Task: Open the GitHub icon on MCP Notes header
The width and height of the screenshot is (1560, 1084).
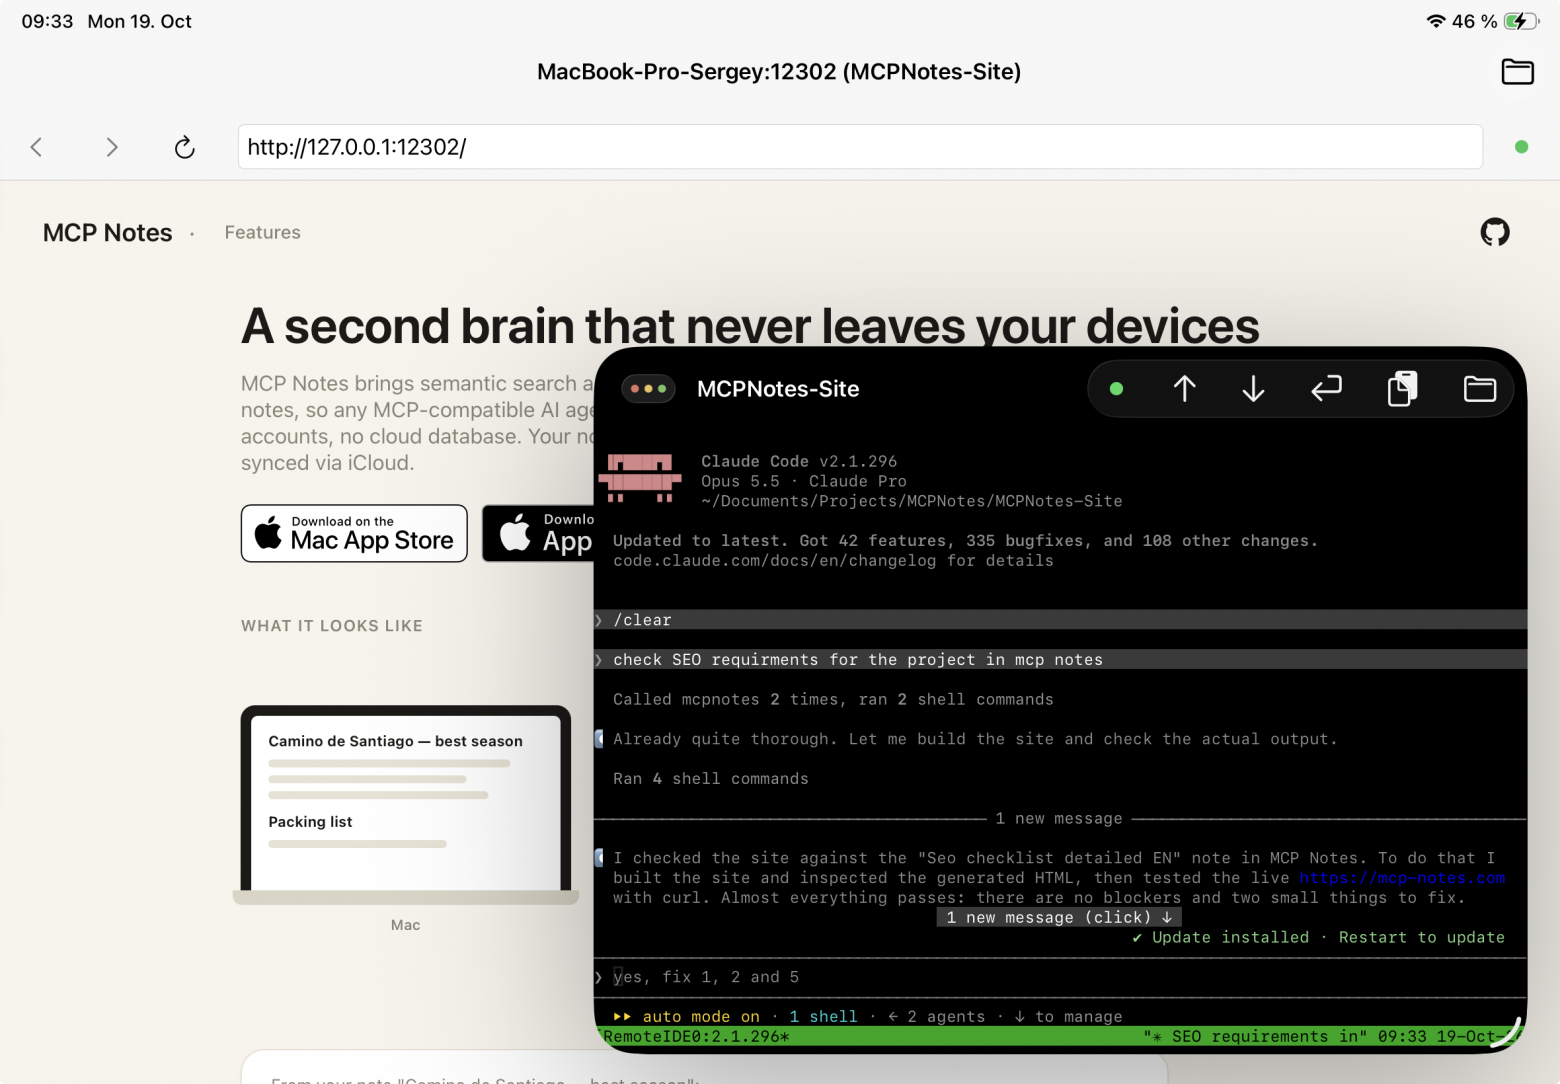Action: tap(1495, 232)
